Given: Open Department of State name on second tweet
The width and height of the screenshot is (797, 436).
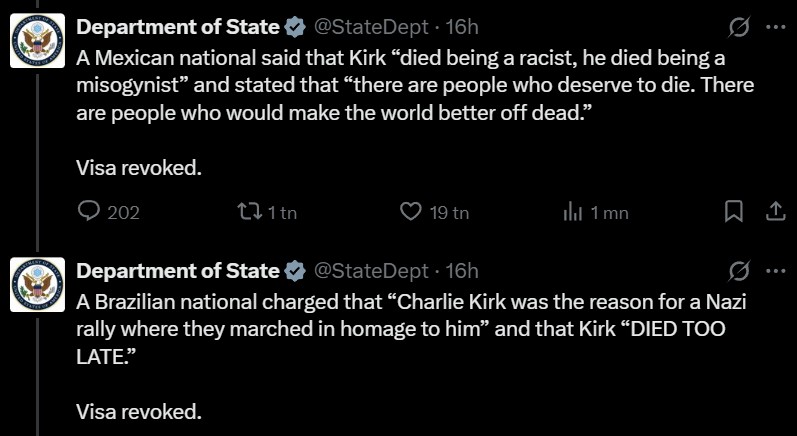Looking at the screenshot, I should point(178,271).
